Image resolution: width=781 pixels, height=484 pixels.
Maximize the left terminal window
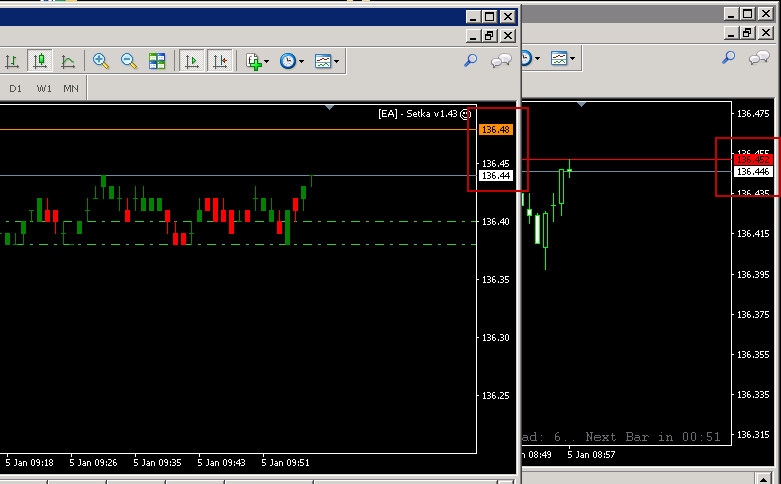[489, 16]
